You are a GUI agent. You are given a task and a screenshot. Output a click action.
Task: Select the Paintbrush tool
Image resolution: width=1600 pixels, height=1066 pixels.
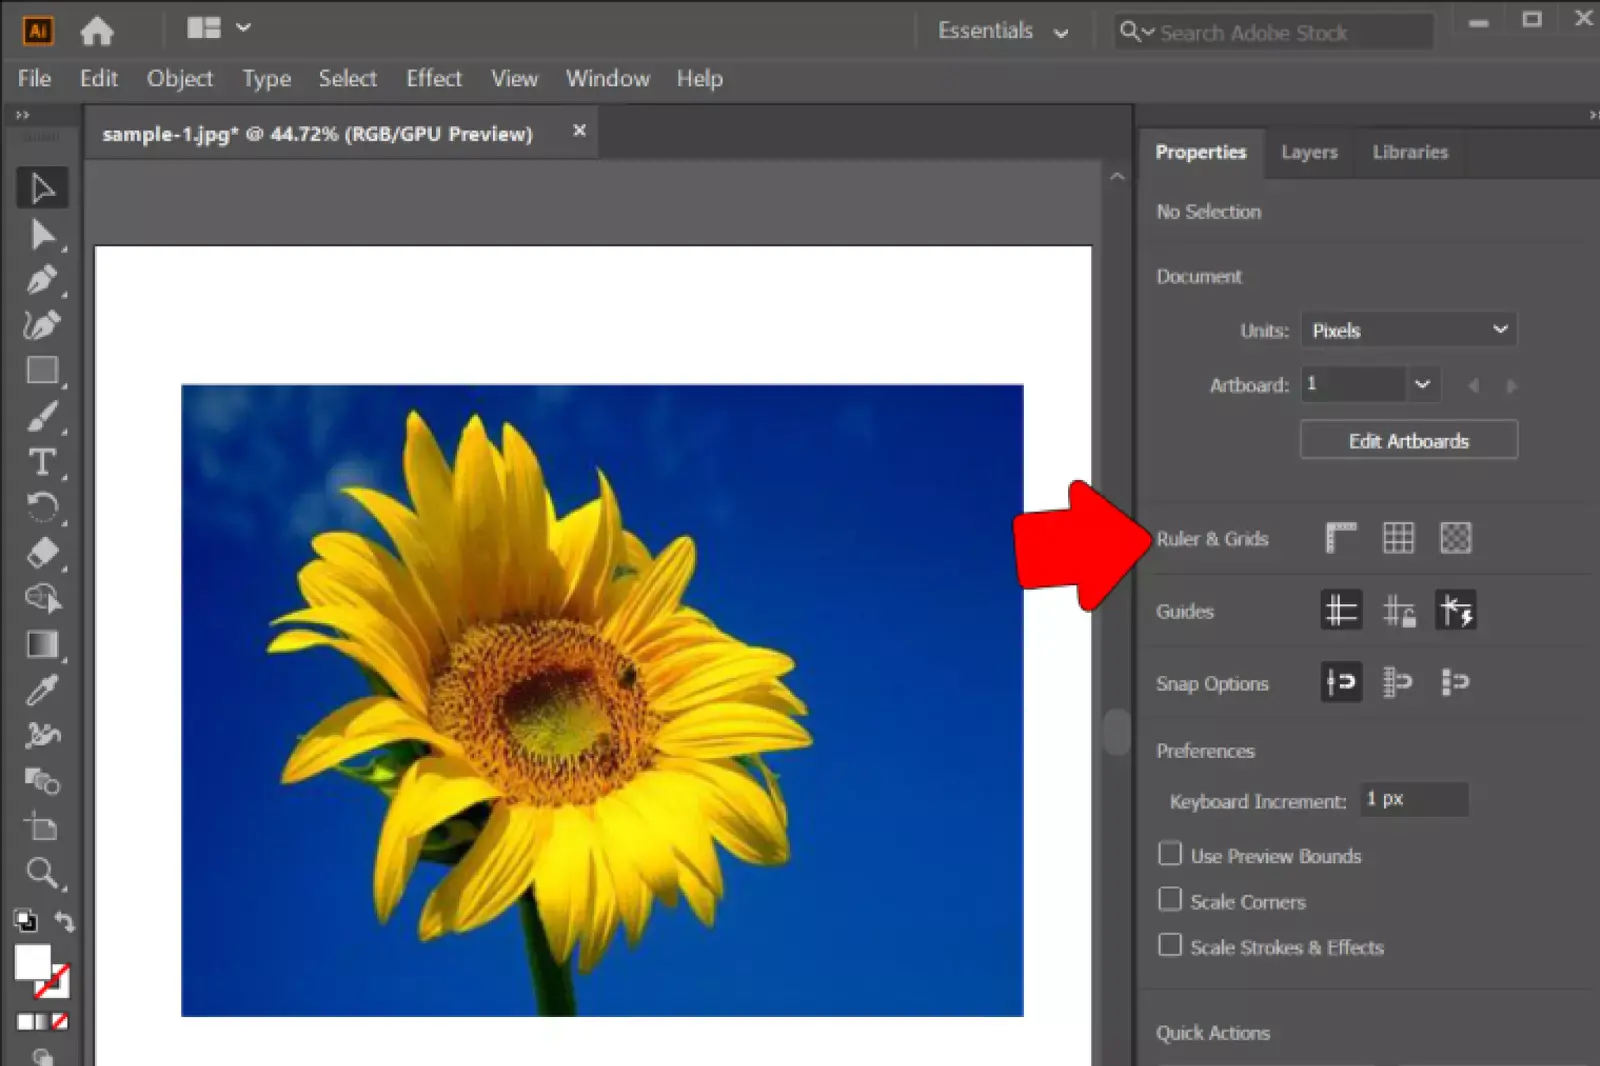[x=42, y=416]
